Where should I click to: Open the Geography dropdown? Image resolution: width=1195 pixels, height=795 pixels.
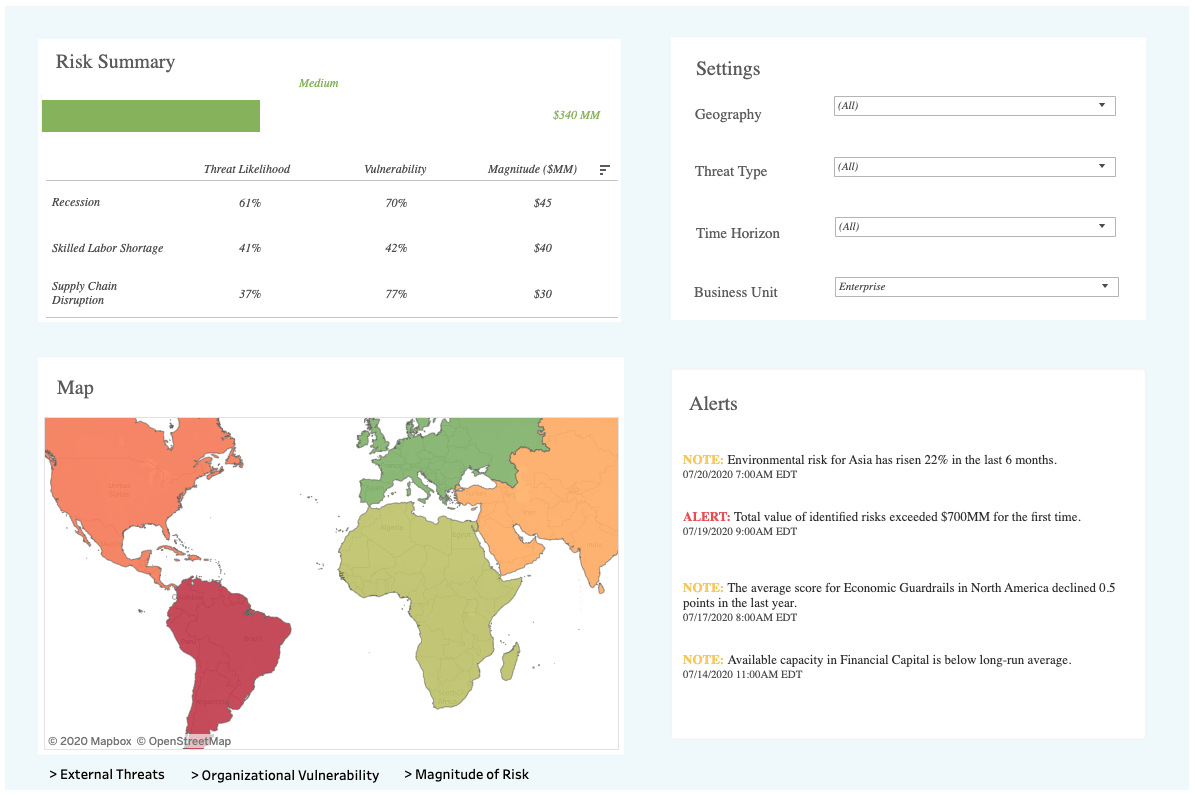pos(974,106)
